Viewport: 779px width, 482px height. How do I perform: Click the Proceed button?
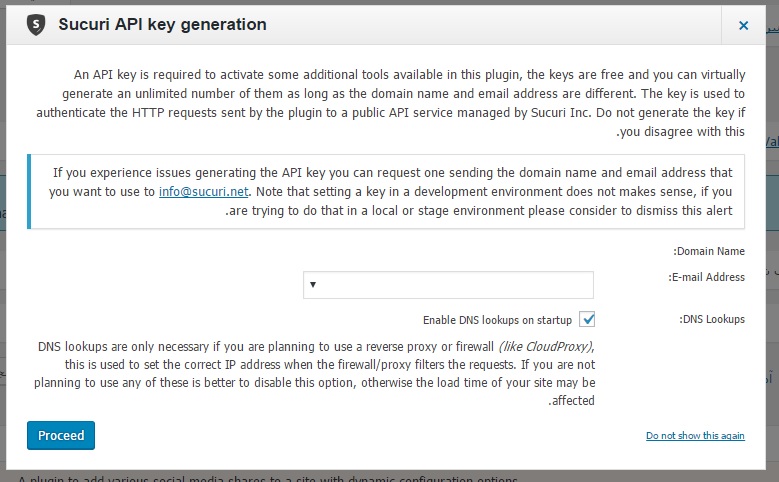[x=61, y=436]
